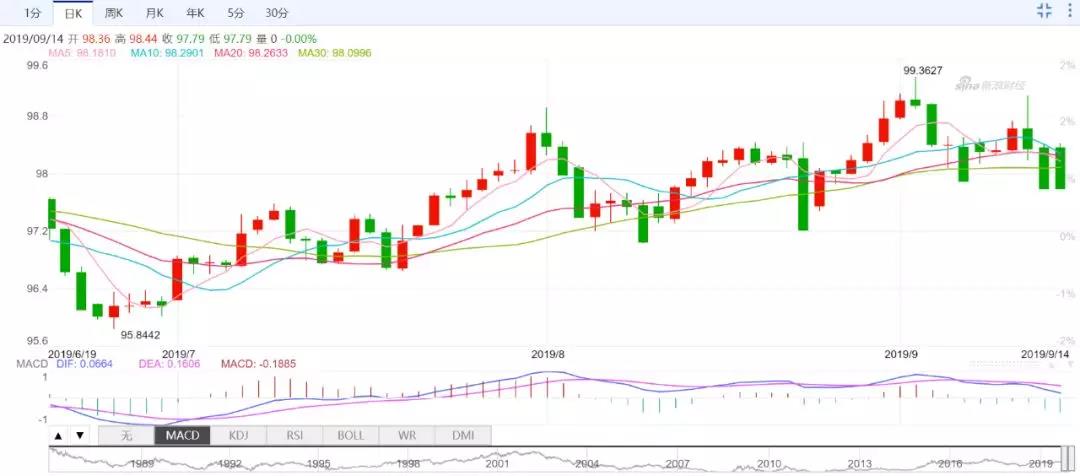Select the DMI indicator

point(462,436)
